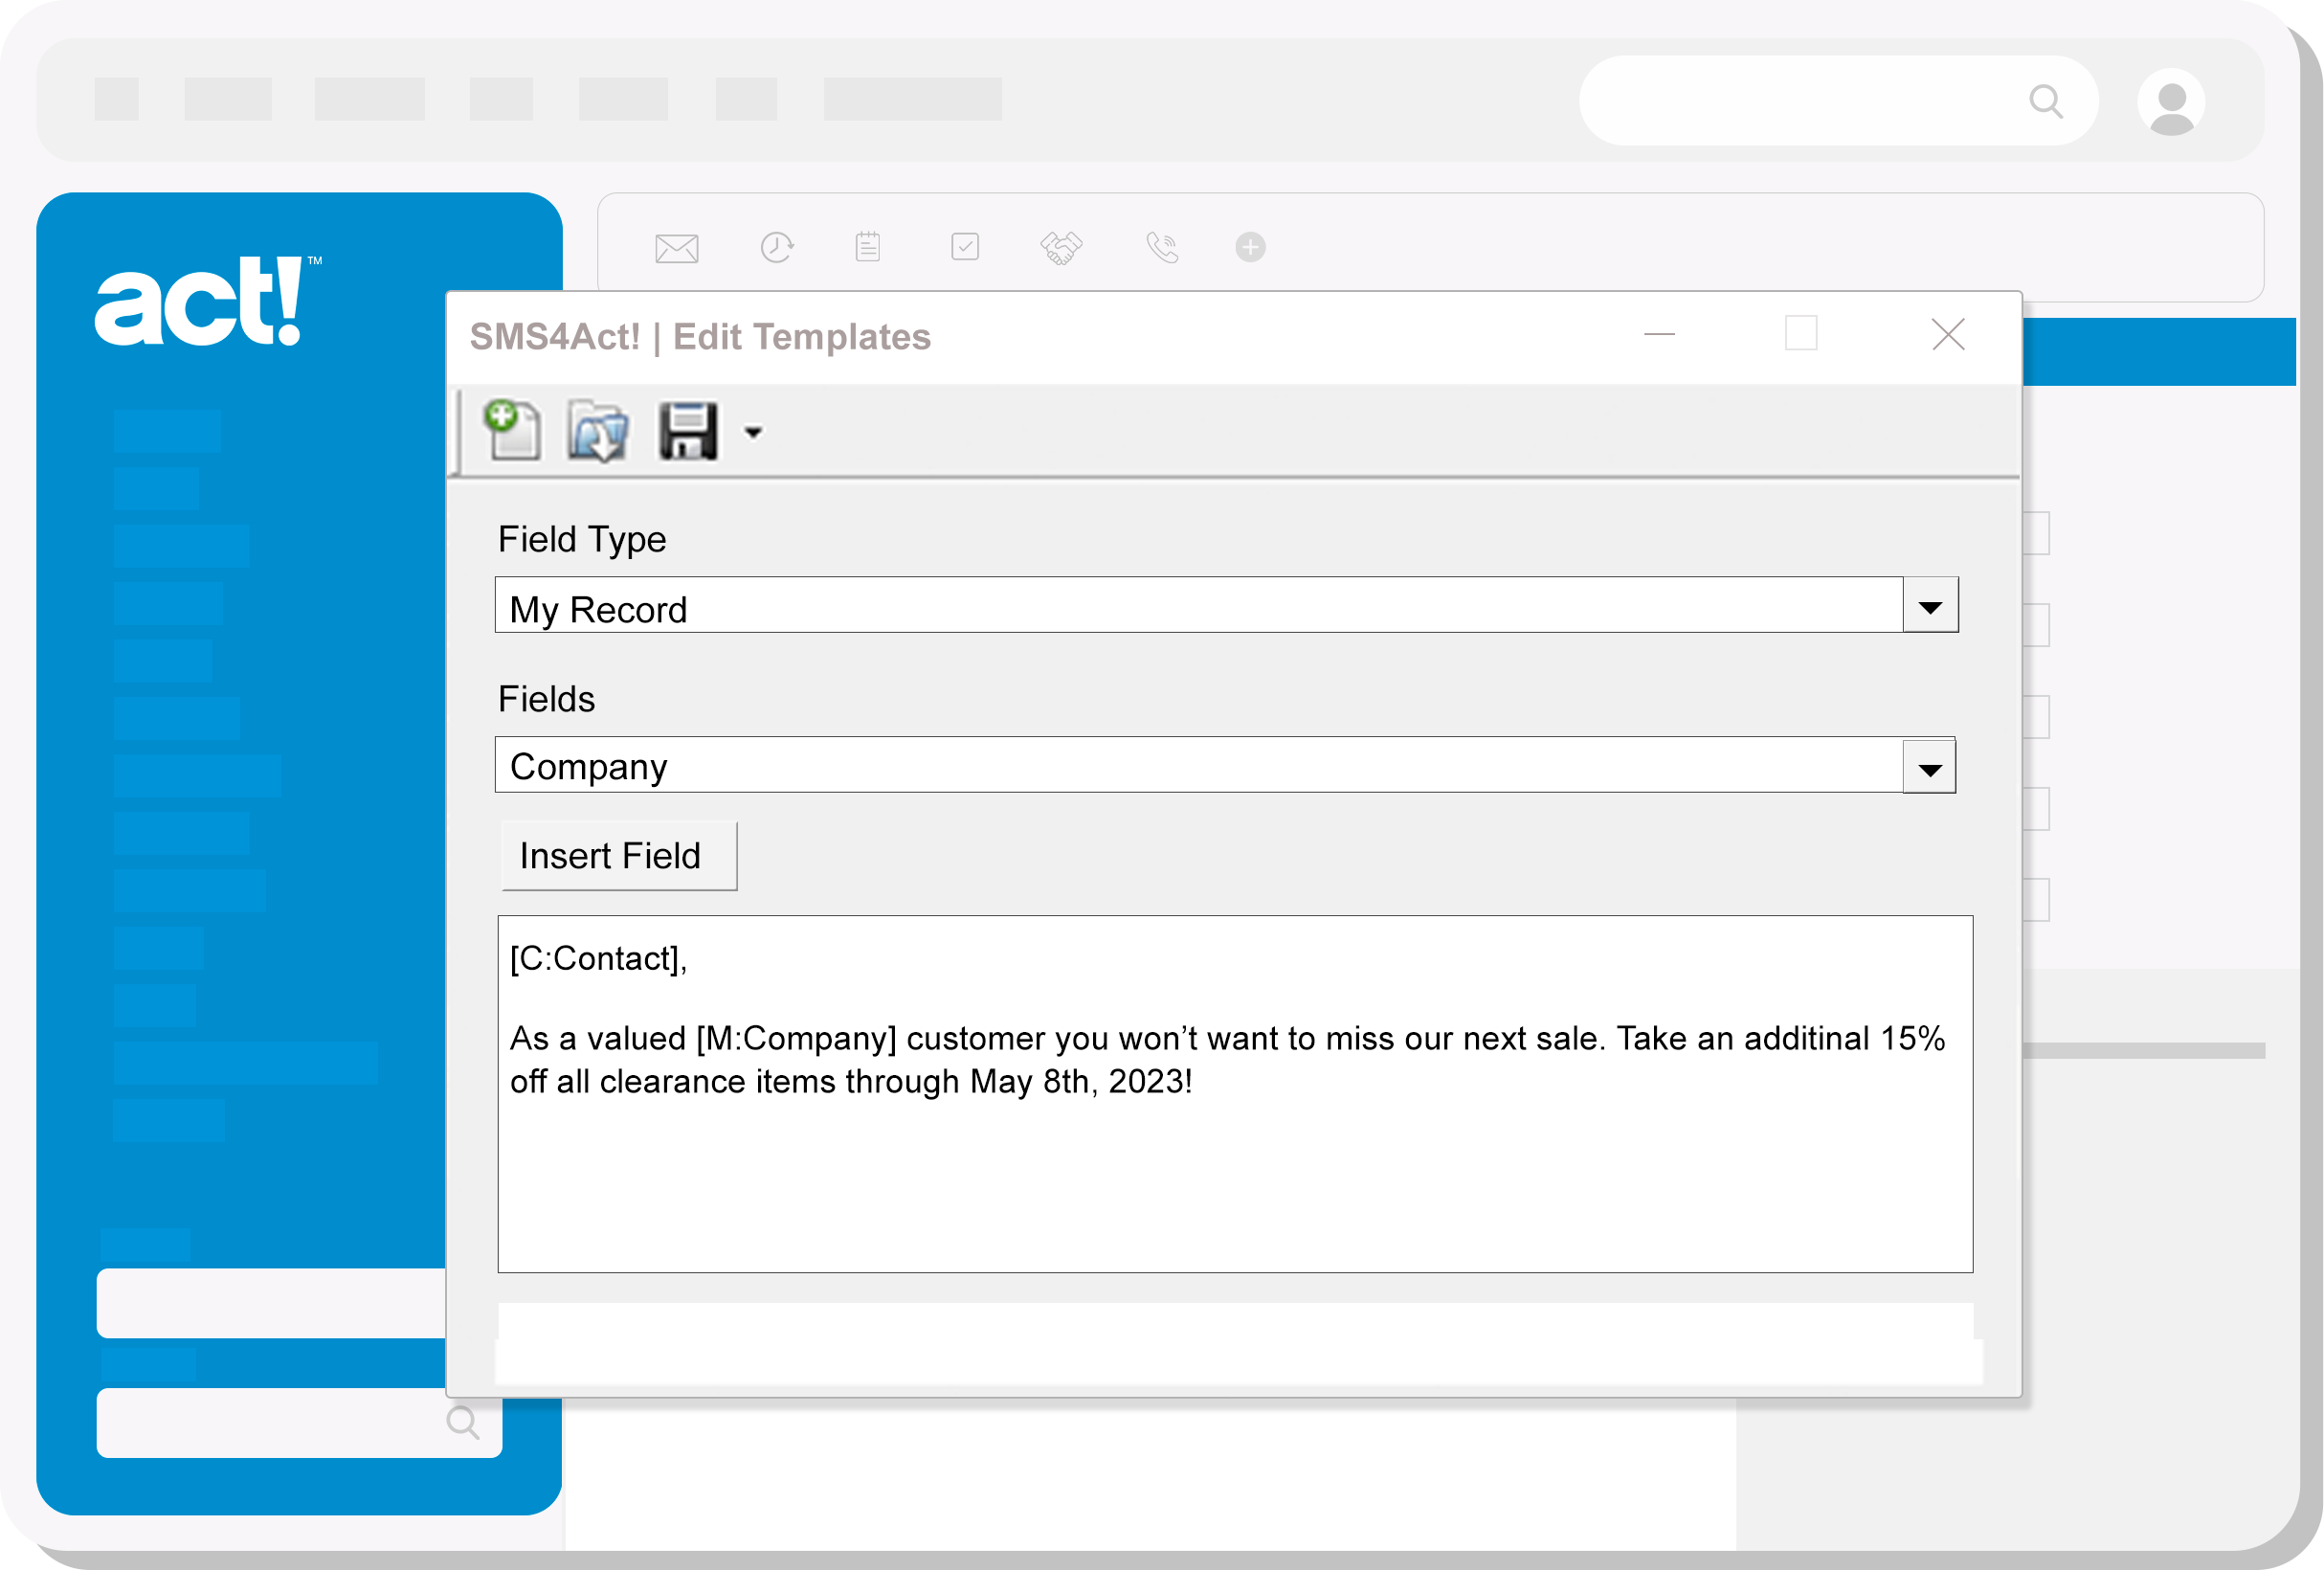Open the user profile avatar
Image resolution: width=2324 pixels, height=1570 pixels.
click(2170, 101)
